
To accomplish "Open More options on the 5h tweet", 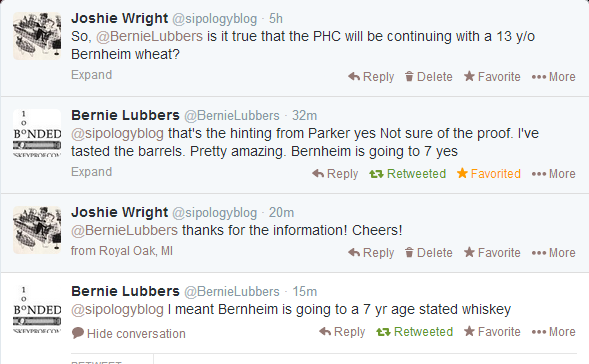I will [x=553, y=77].
